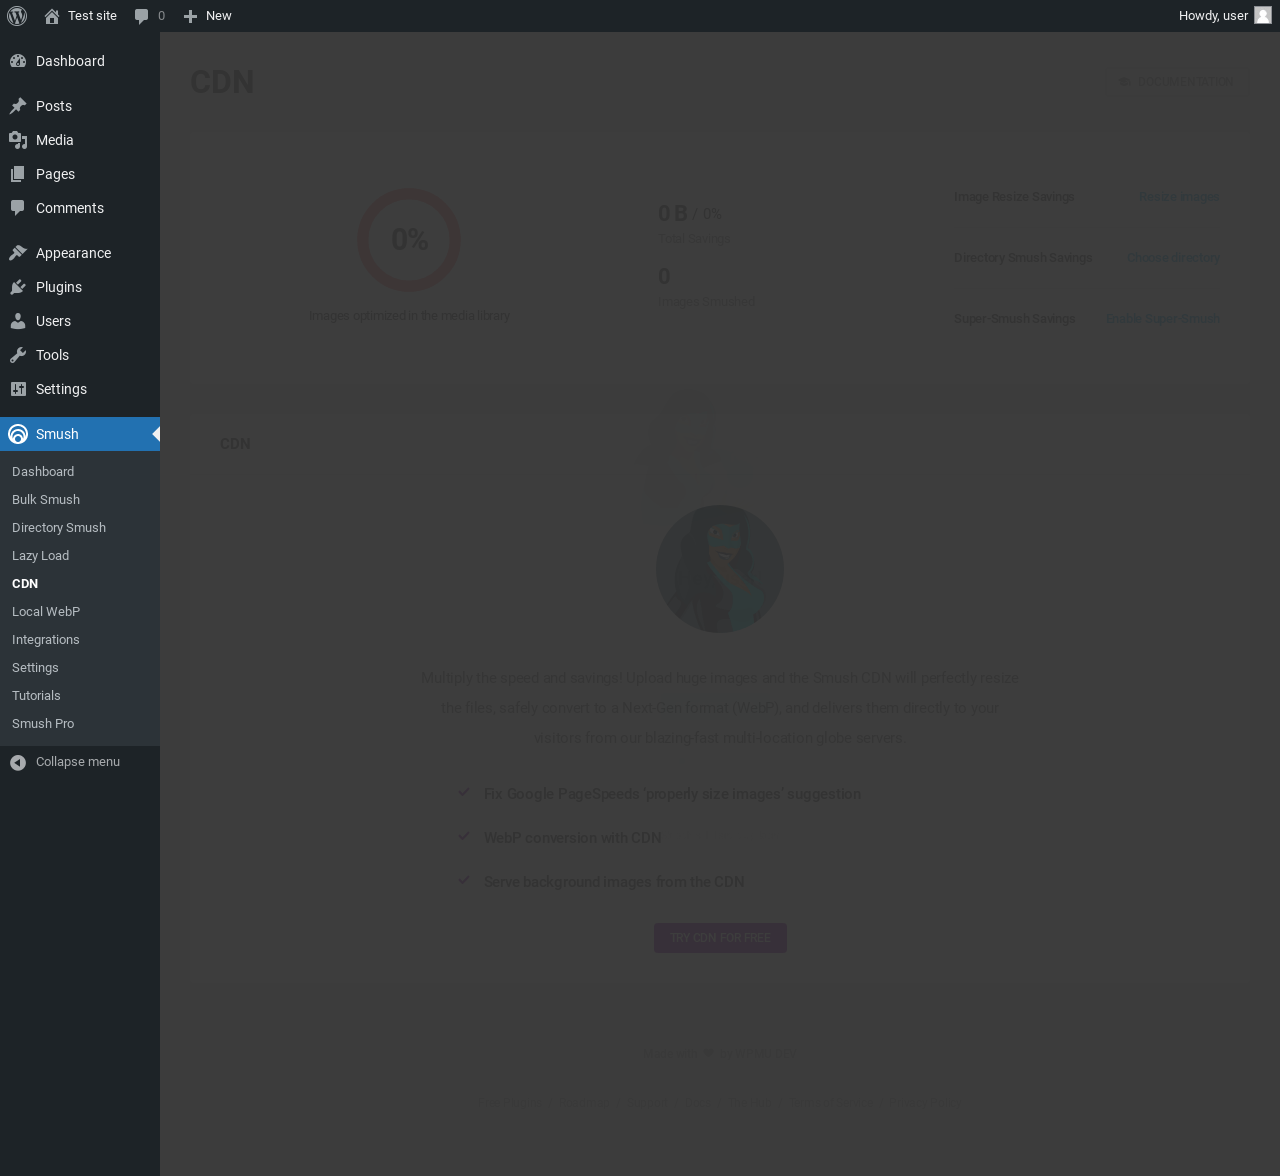Open the Free Plugins footer link
The image size is (1280, 1176).
coord(508,1102)
